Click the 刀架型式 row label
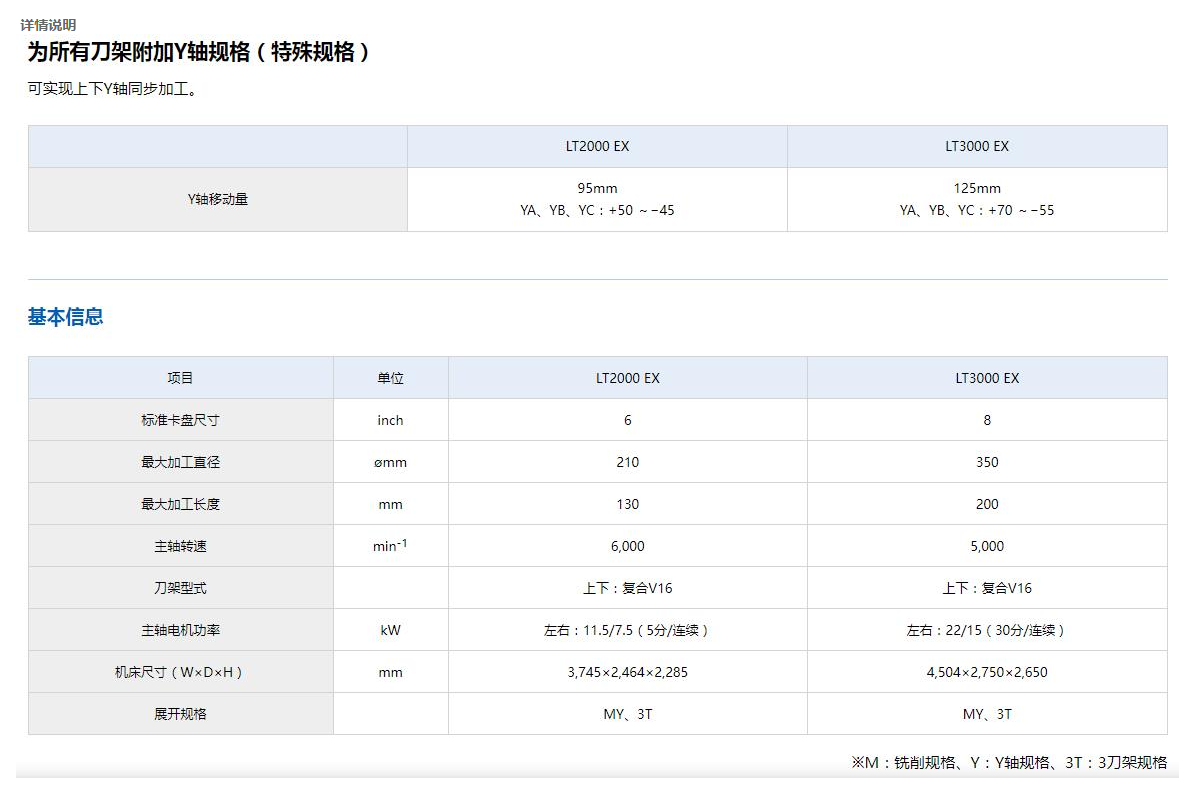1192x789 pixels. 181,588
